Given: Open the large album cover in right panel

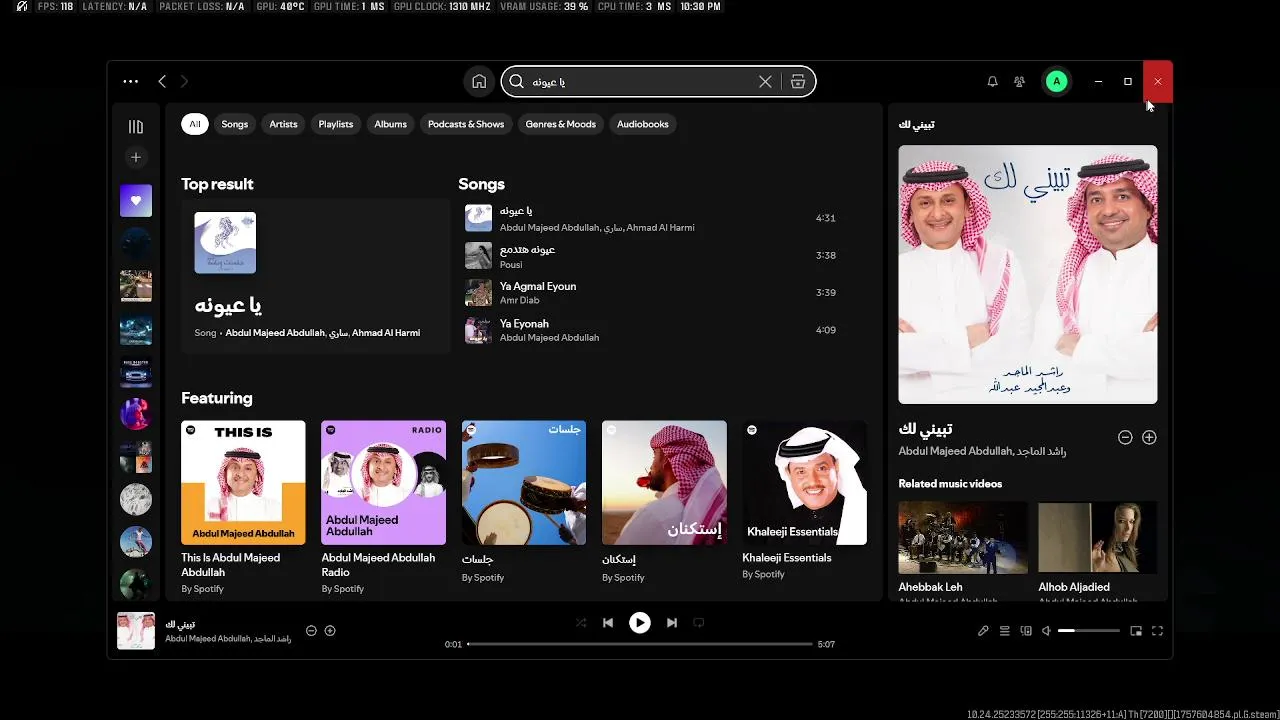Looking at the screenshot, I should [x=1028, y=275].
